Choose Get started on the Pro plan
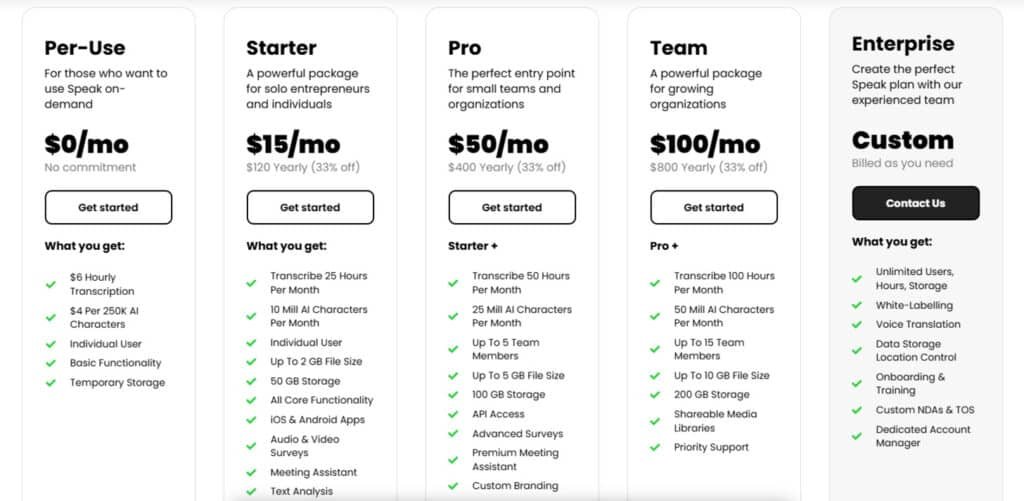The image size is (1024, 501). pyautogui.click(x=512, y=207)
